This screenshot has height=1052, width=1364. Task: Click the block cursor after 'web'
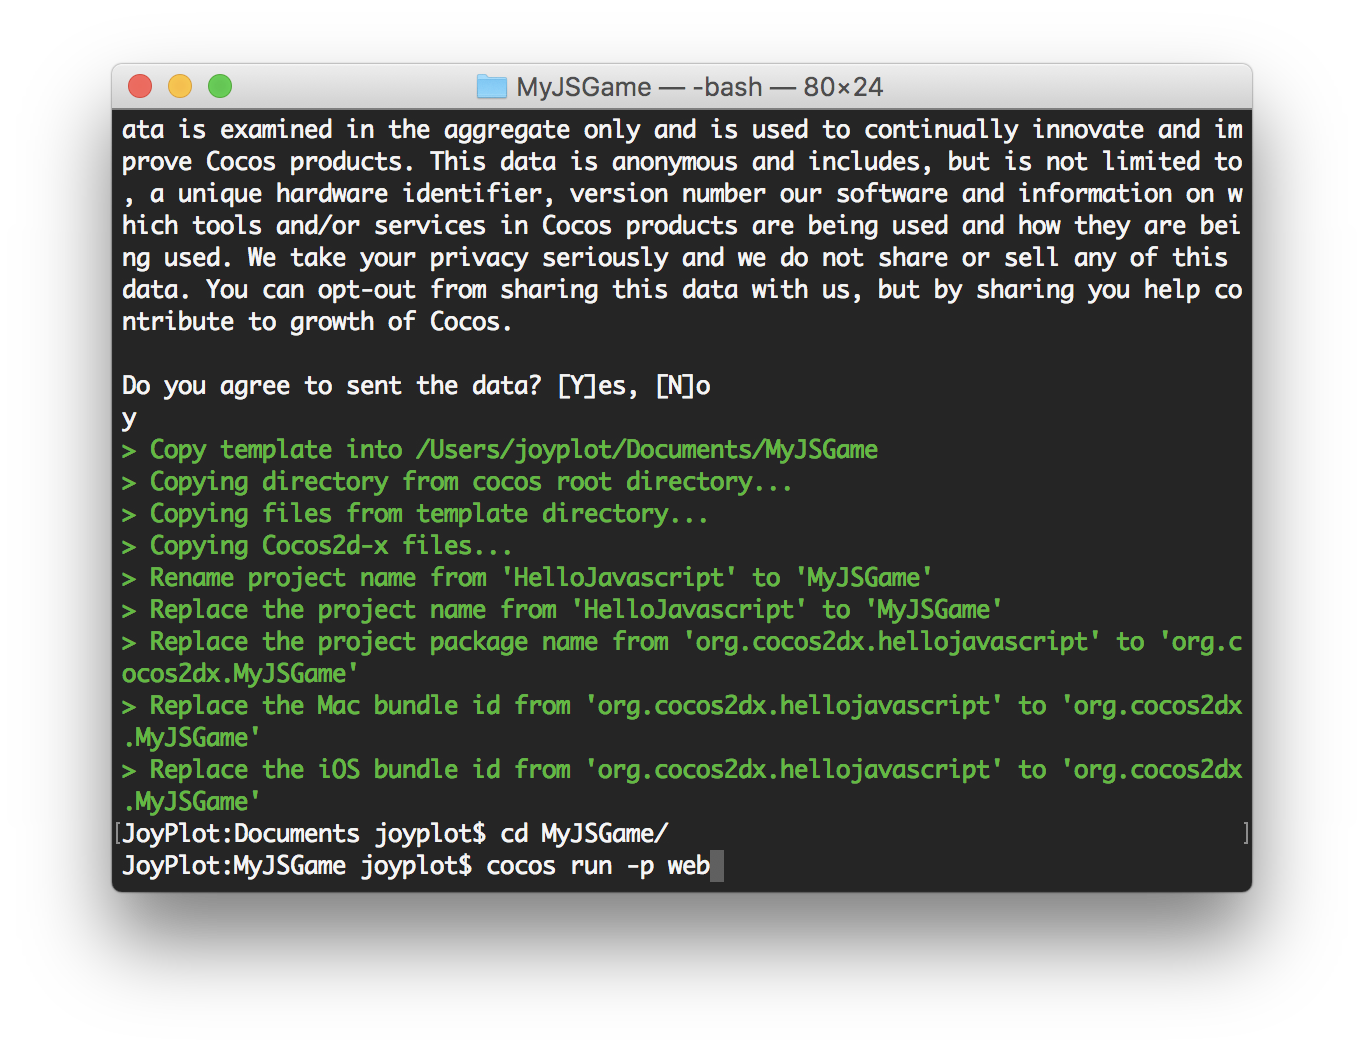coord(717,866)
